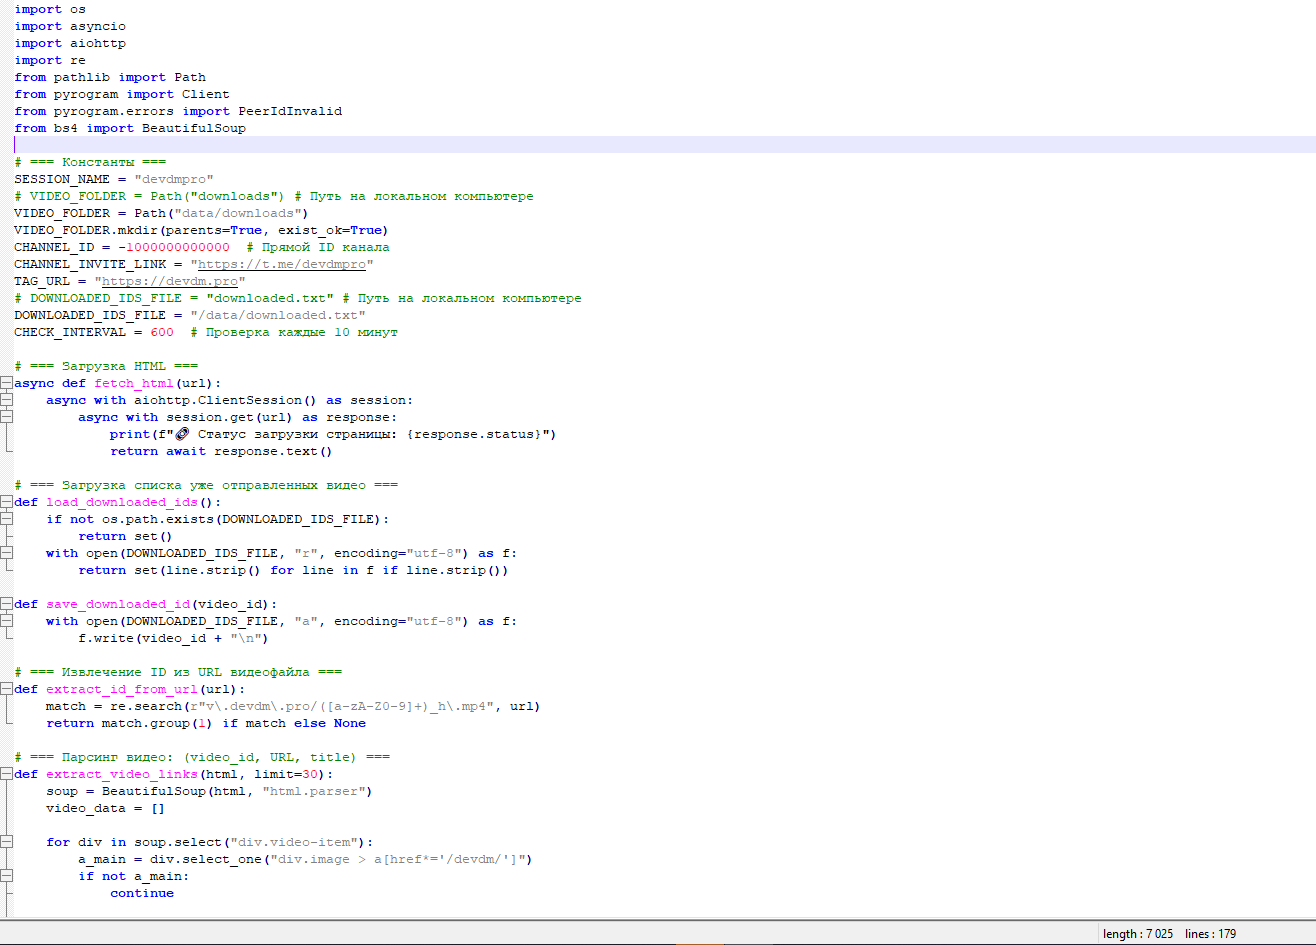Click the 'Проверка каждые 10 минут' comment
The image size is (1316, 945).
294,332
